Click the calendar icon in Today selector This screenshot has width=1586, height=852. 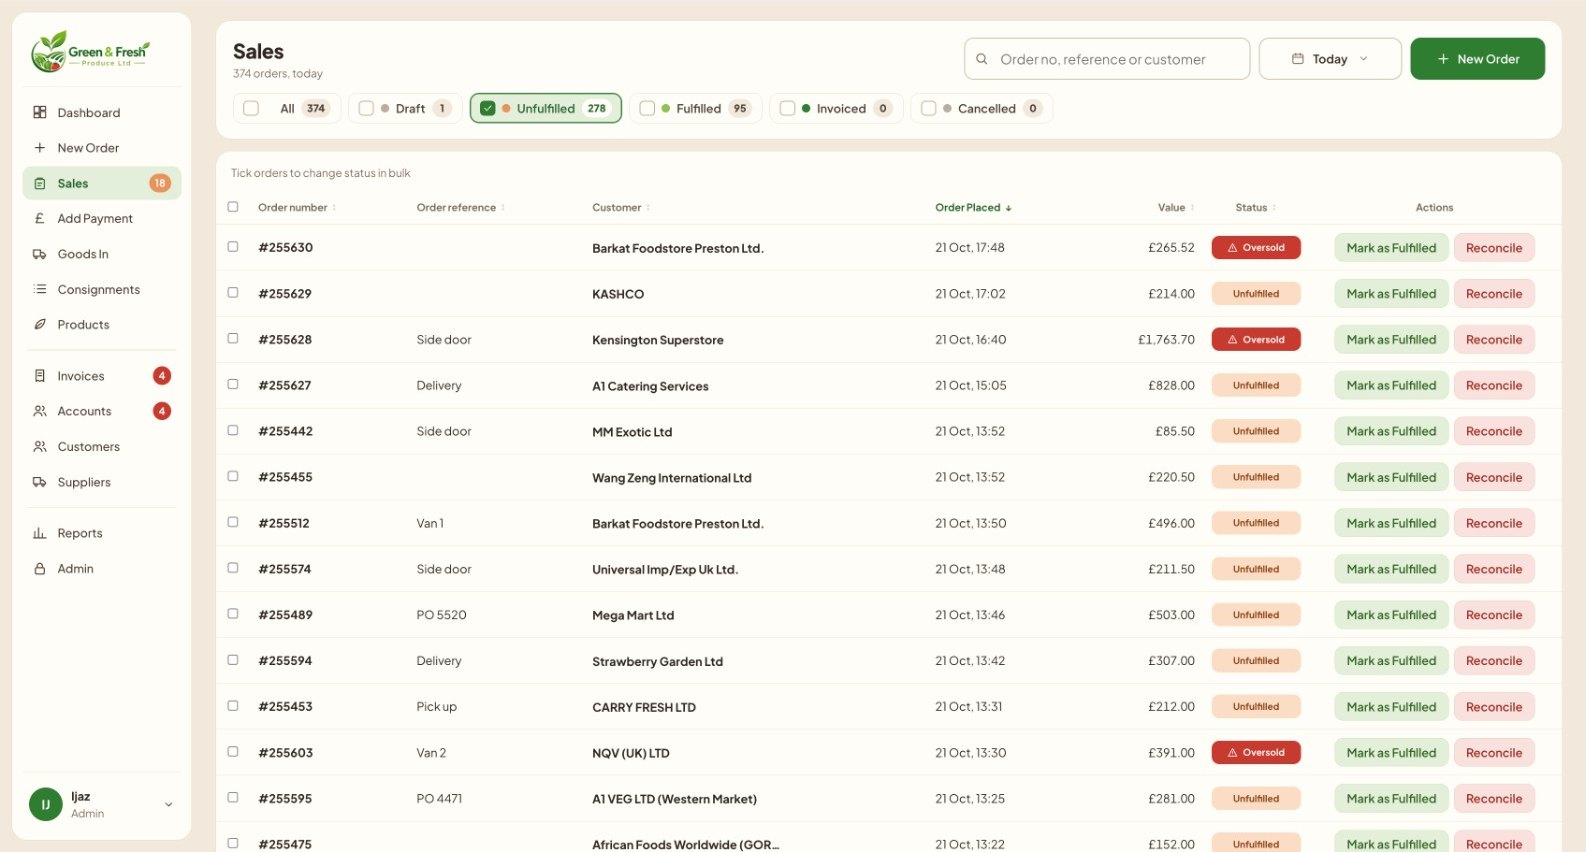(x=1298, y=59)
